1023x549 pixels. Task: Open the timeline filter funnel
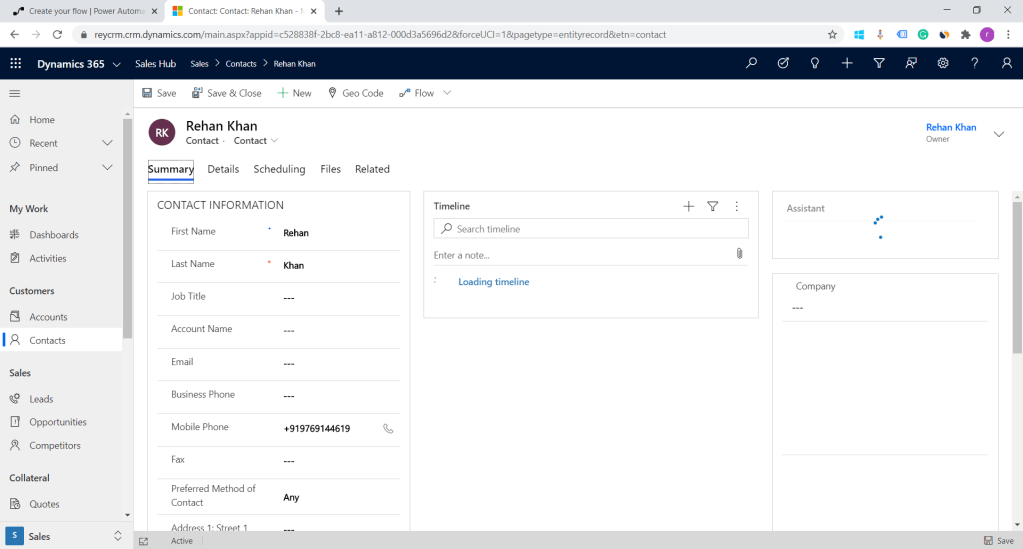[x=713, y=206]
